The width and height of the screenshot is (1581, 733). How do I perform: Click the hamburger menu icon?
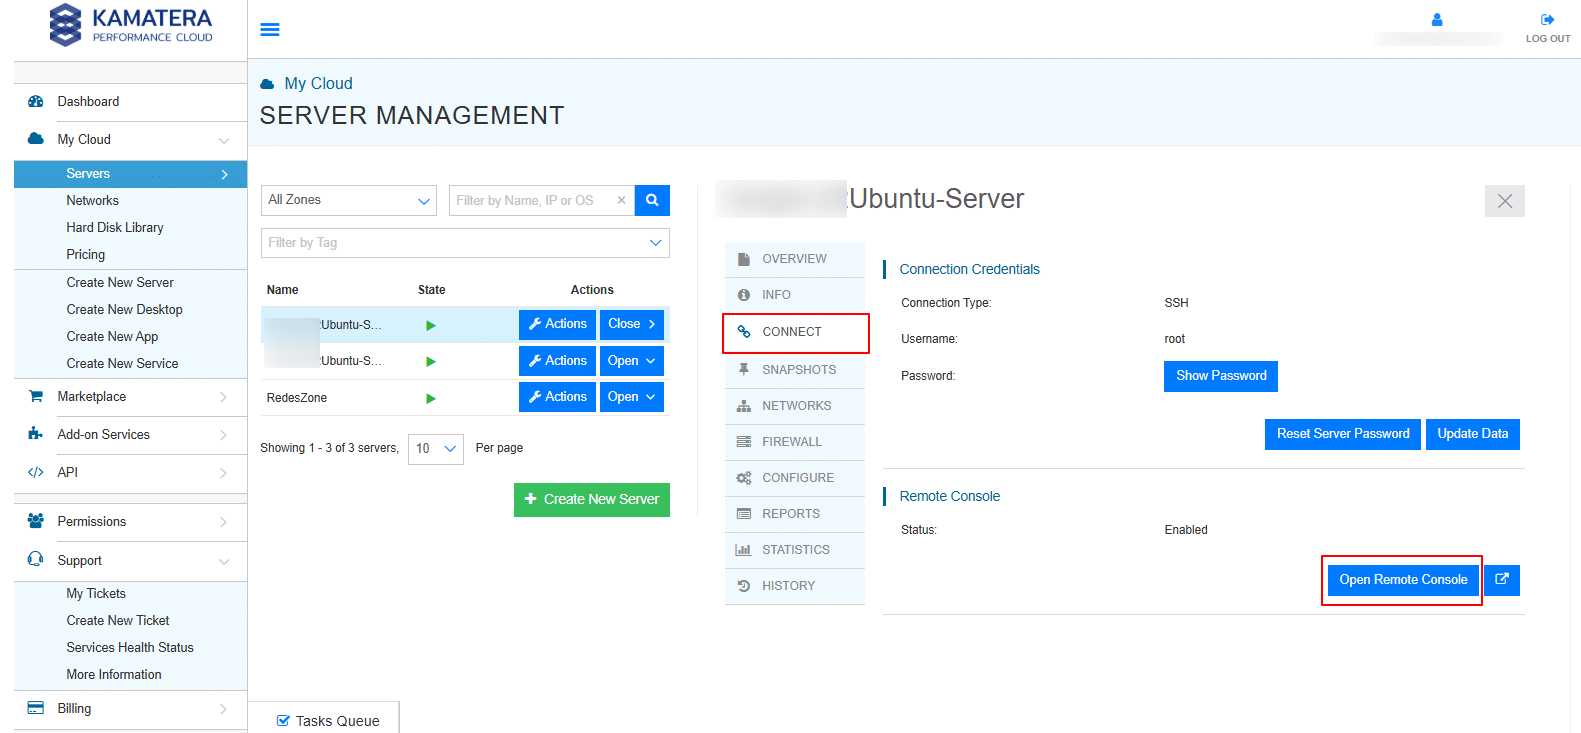270,30
